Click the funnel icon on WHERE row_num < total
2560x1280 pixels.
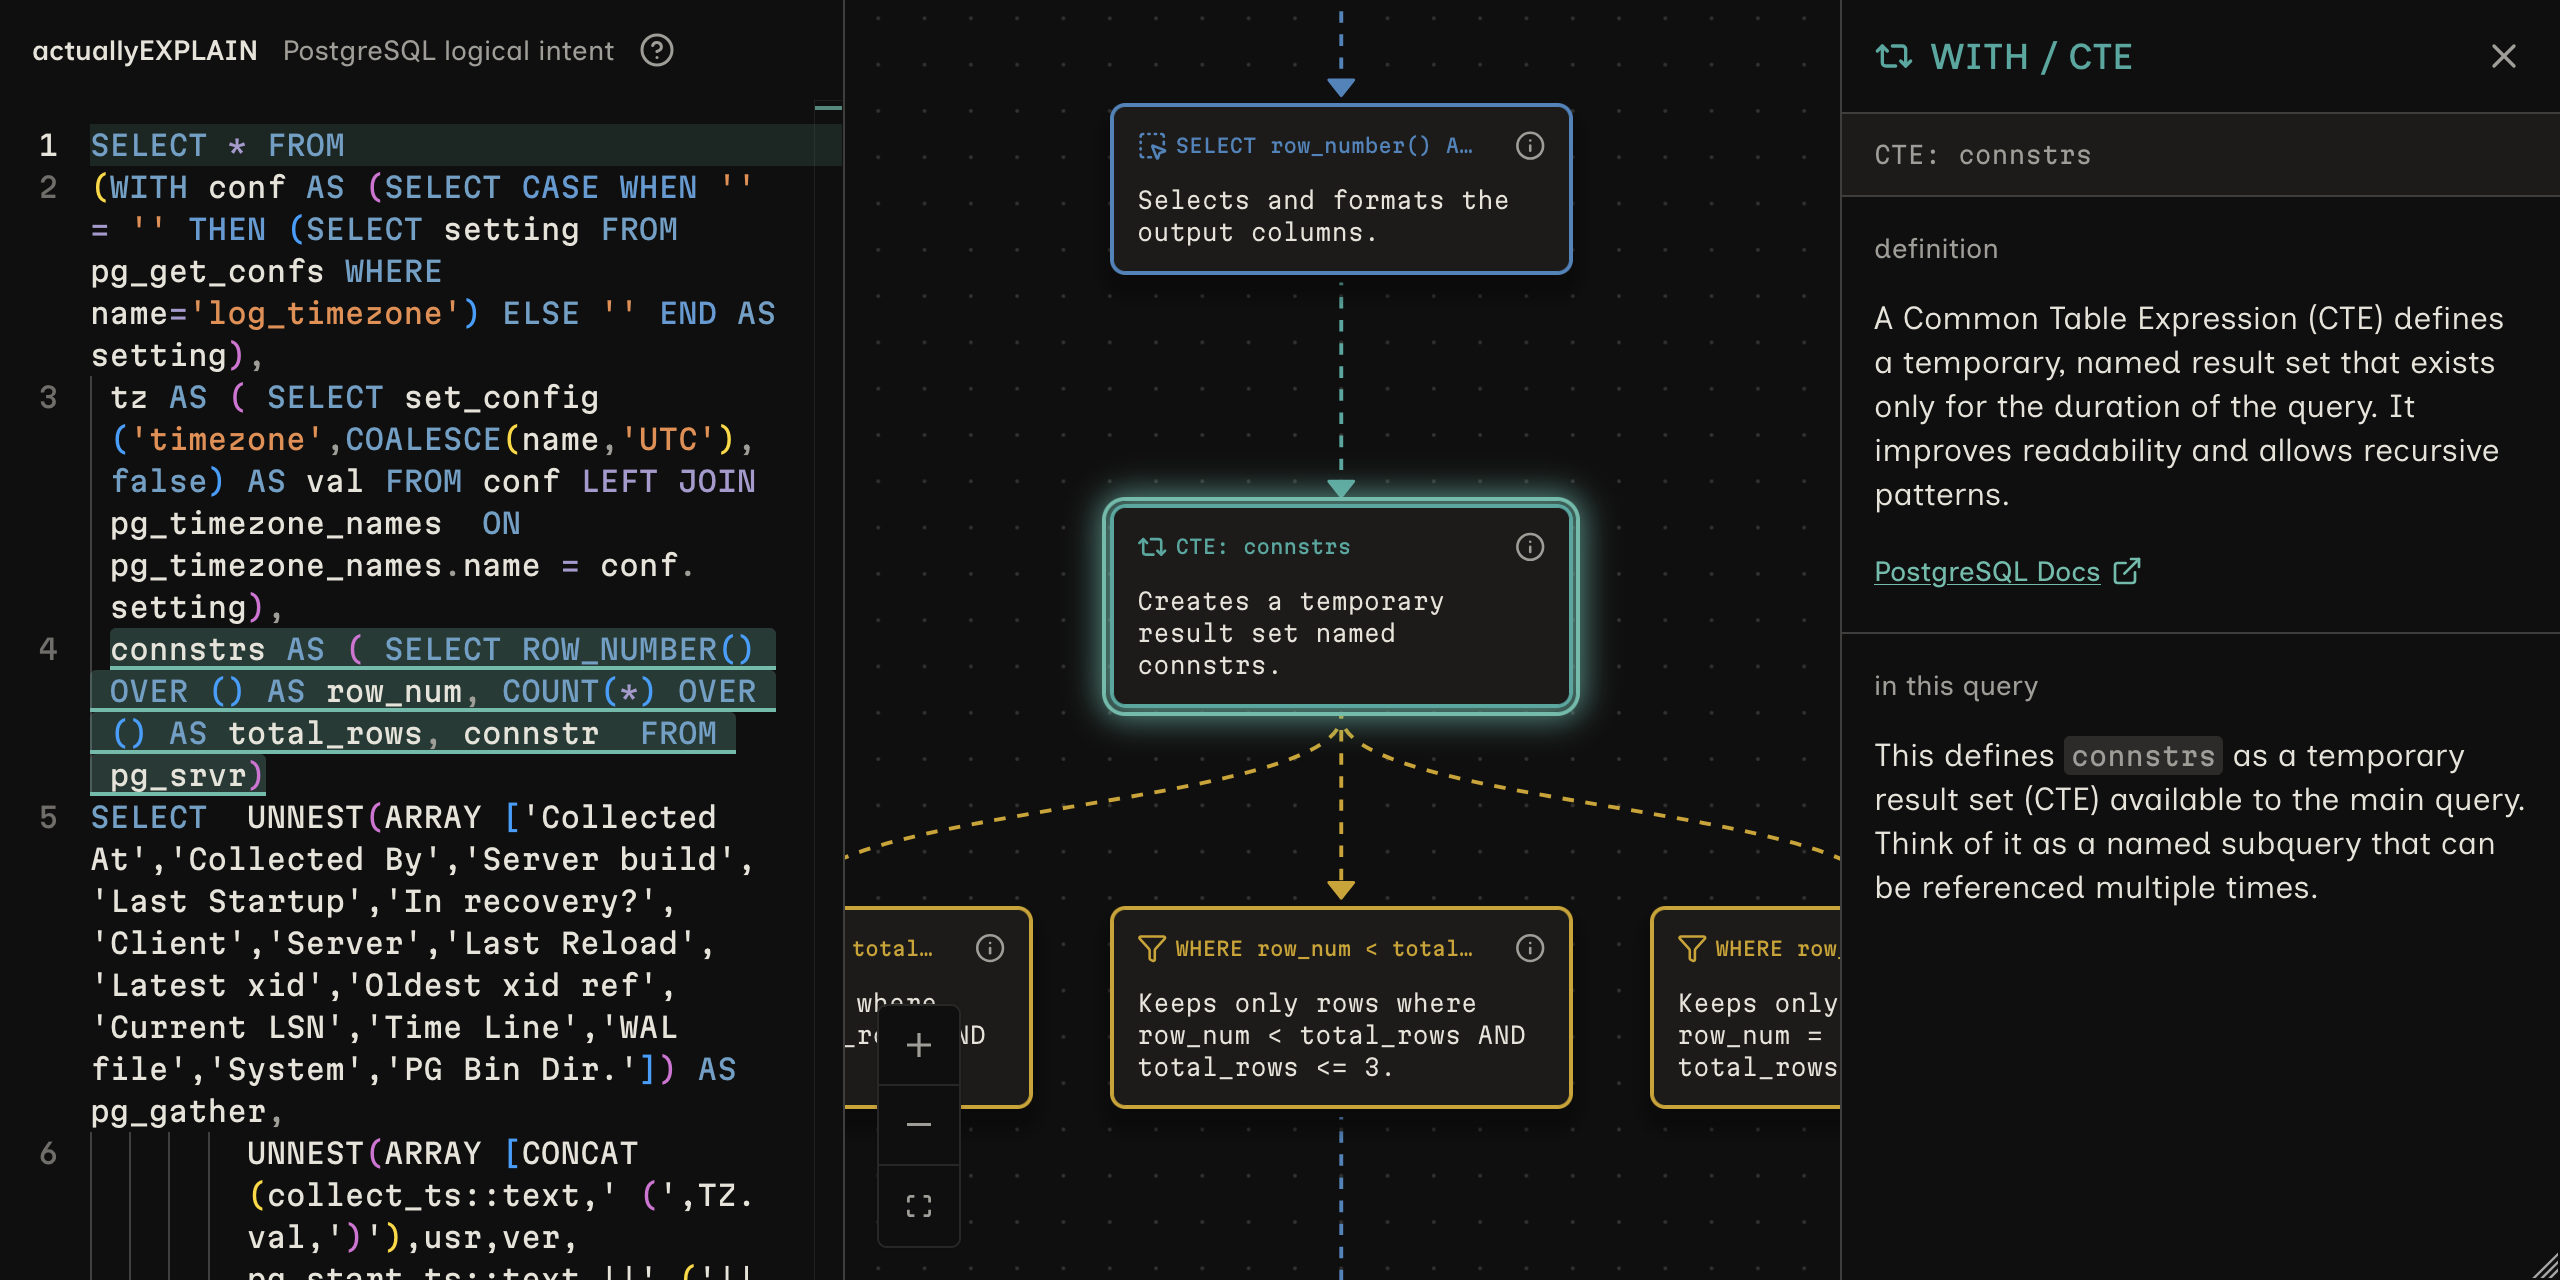point(1152,948)
